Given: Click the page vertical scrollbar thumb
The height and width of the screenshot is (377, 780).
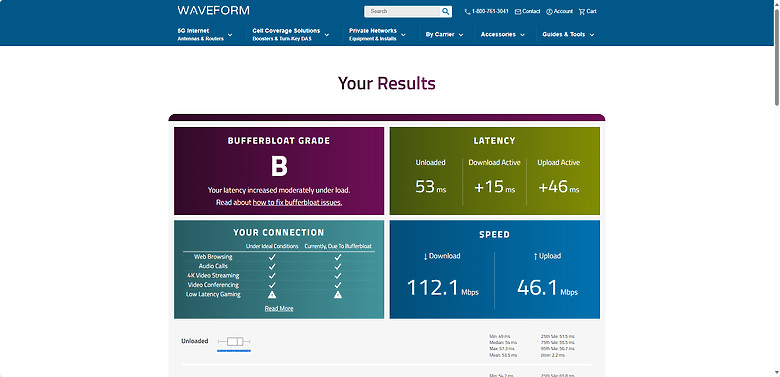Looking at the screenshot, I should pyautogui.click(x=777, y=56).
